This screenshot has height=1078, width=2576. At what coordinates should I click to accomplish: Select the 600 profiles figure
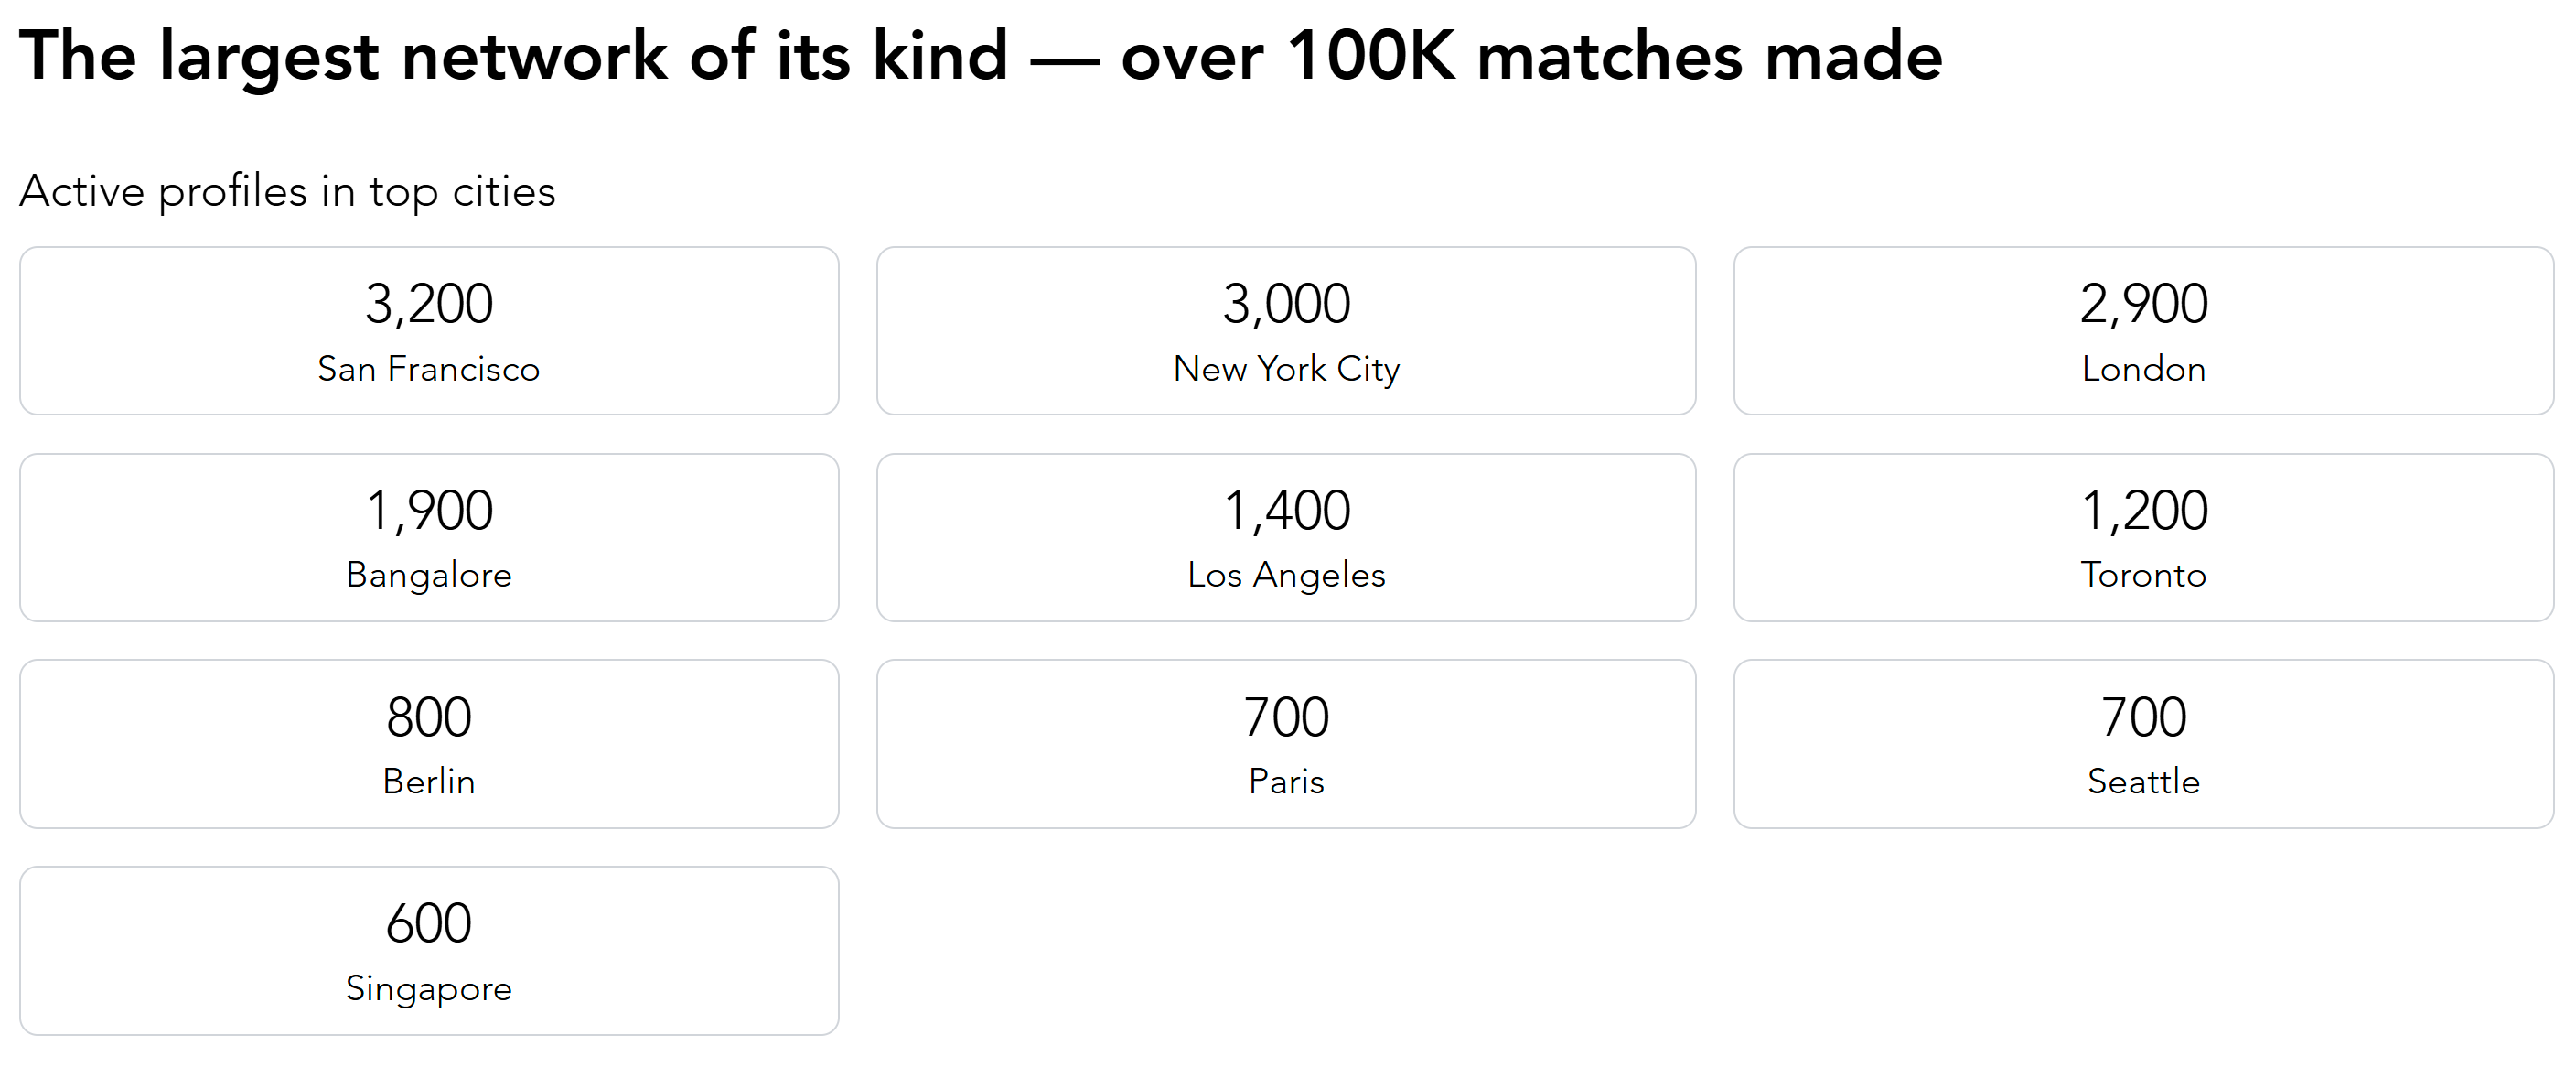(x=428, y=923)
